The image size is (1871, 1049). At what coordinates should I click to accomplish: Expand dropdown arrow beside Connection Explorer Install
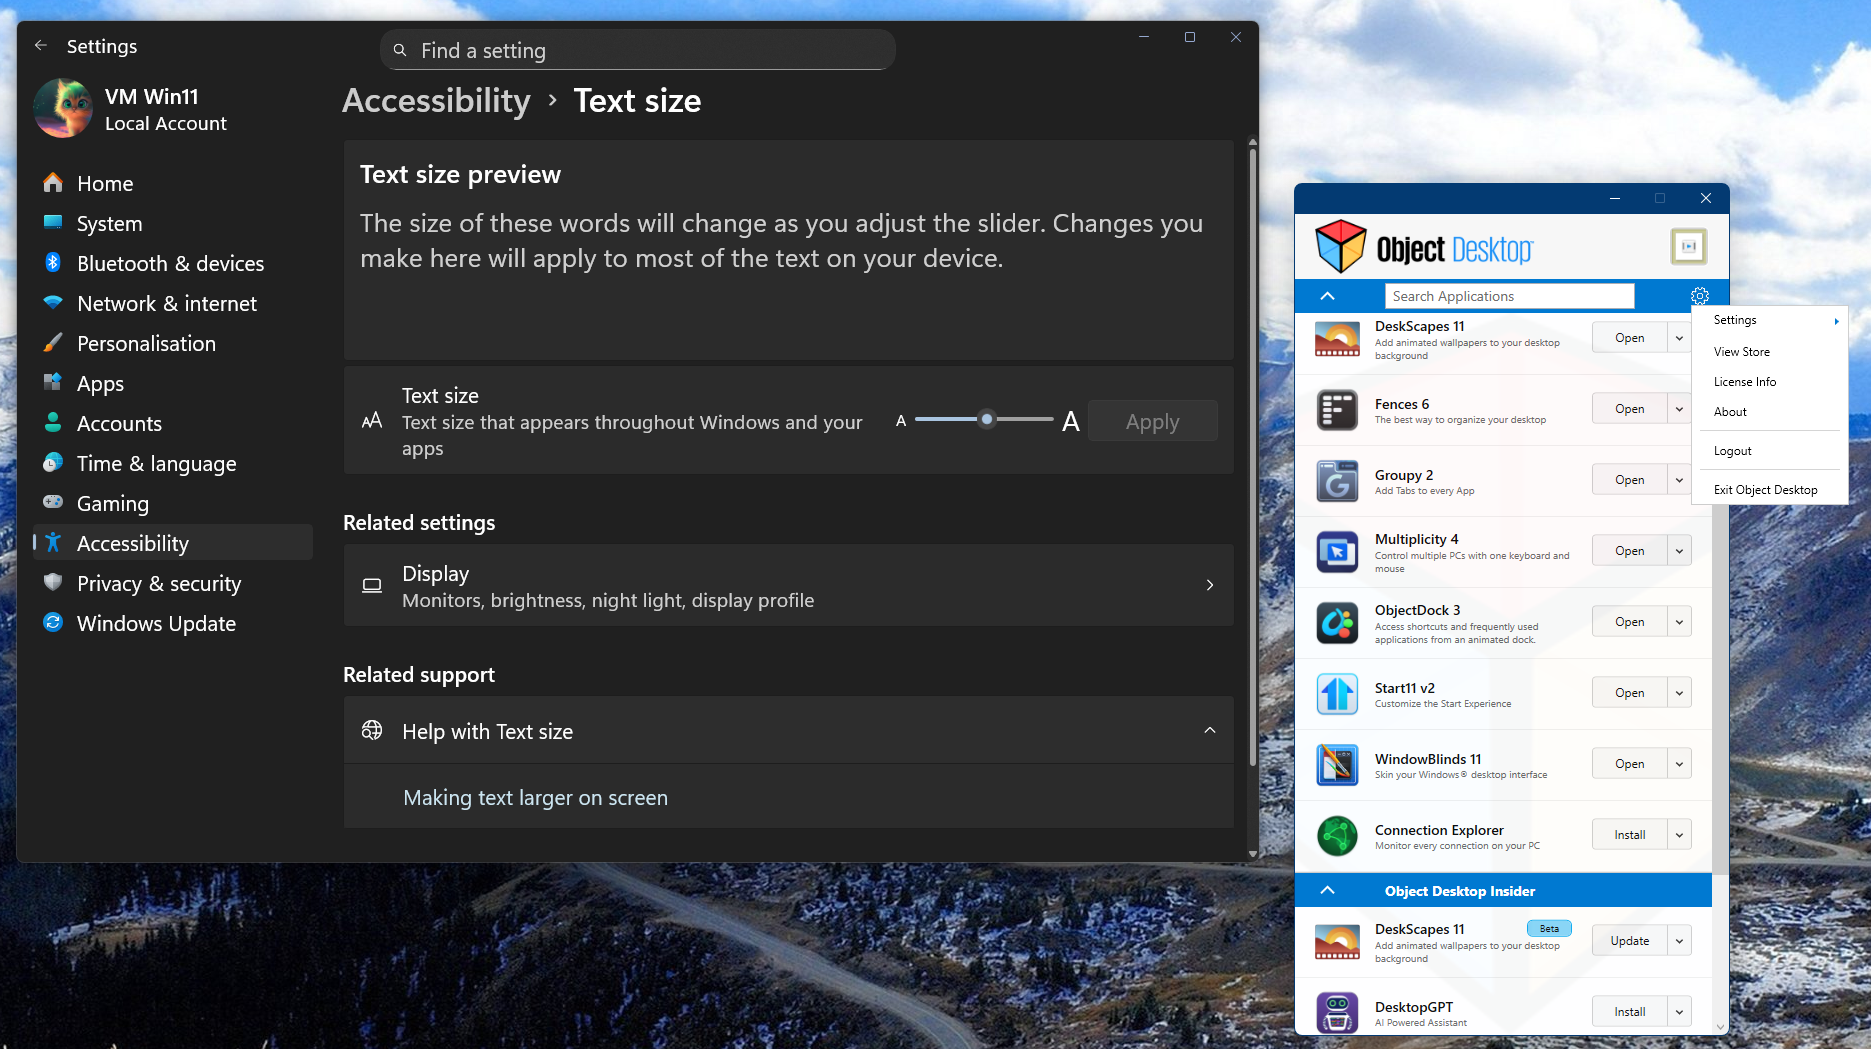1679,835
